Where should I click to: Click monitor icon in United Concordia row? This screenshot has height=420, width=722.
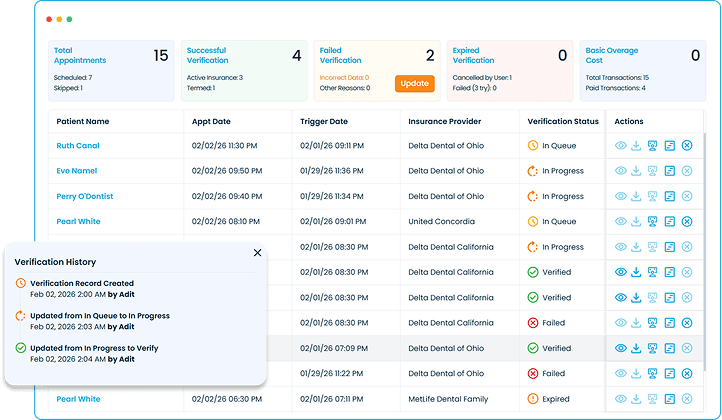pos(653,221)
